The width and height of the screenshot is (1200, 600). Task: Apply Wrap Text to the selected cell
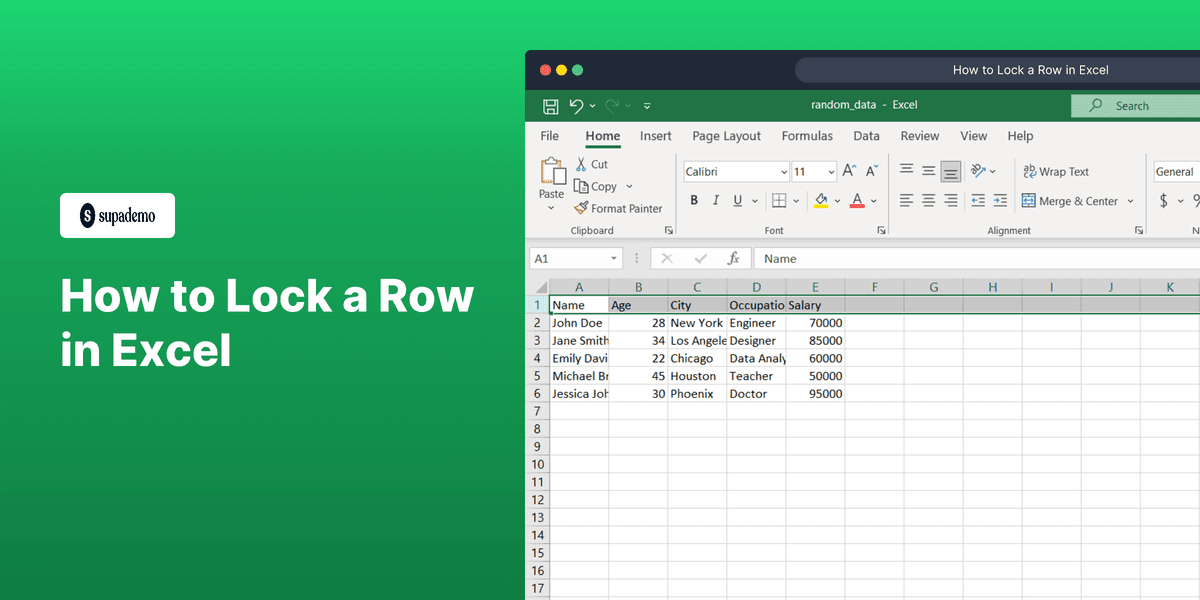point(1056,171)
